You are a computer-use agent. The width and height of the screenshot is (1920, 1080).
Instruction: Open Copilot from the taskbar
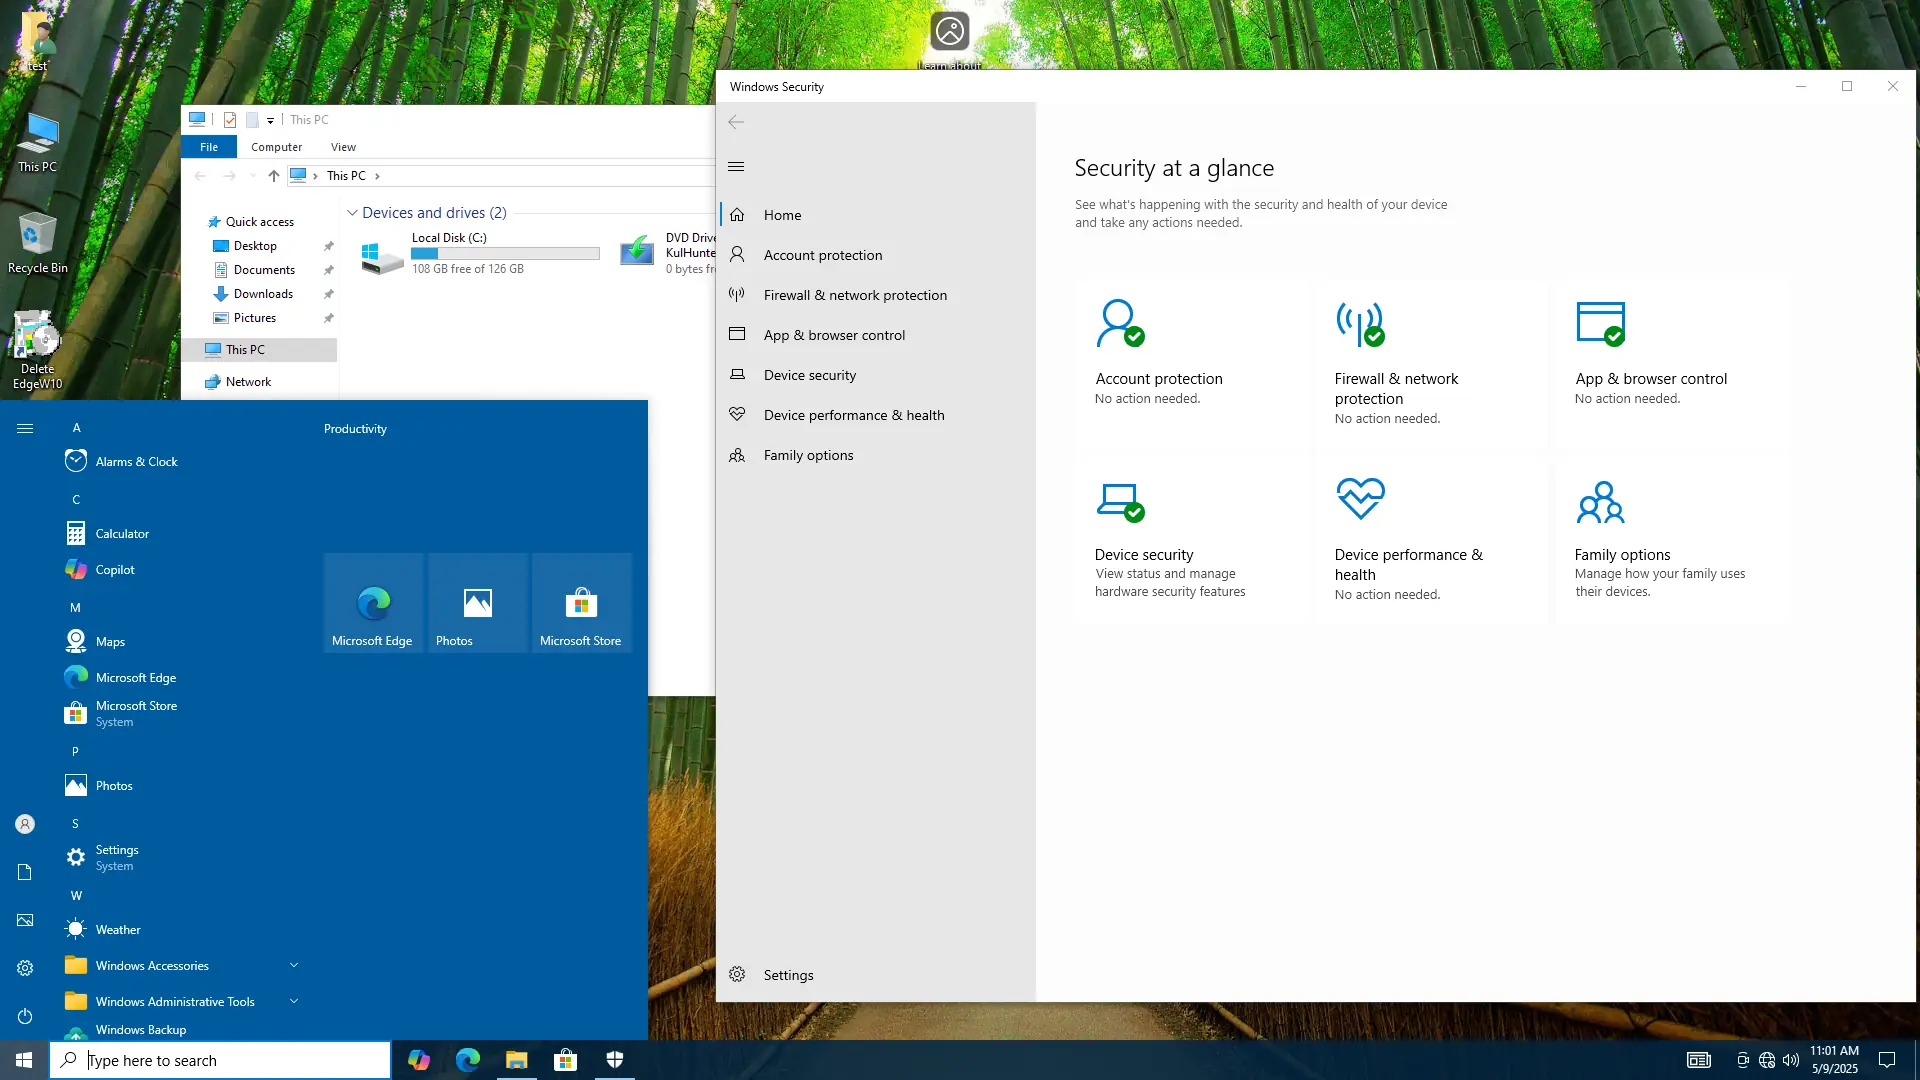419,1060
